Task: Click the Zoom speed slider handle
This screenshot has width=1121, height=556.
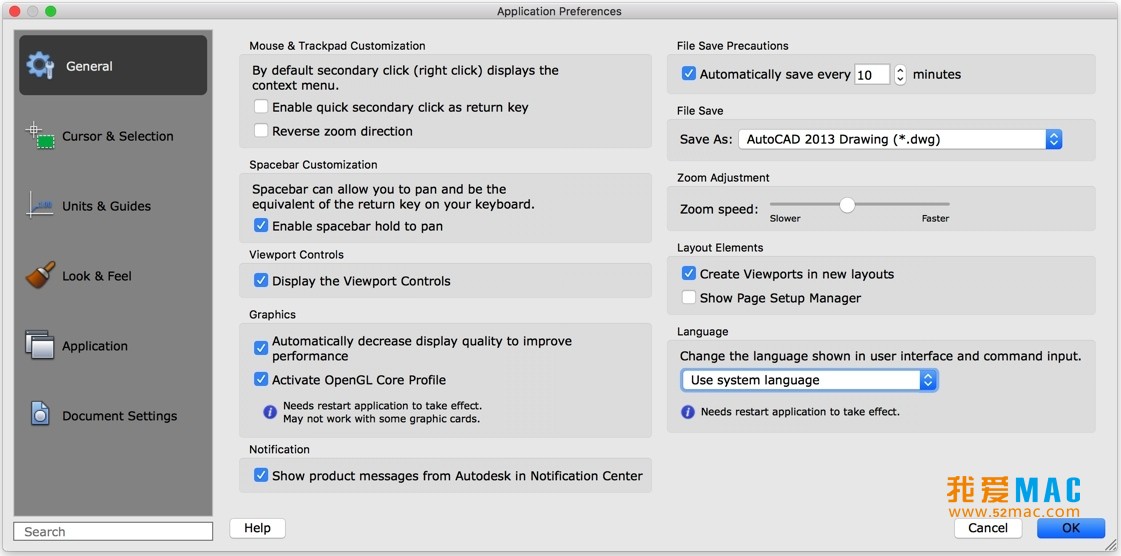Action: 847,205
